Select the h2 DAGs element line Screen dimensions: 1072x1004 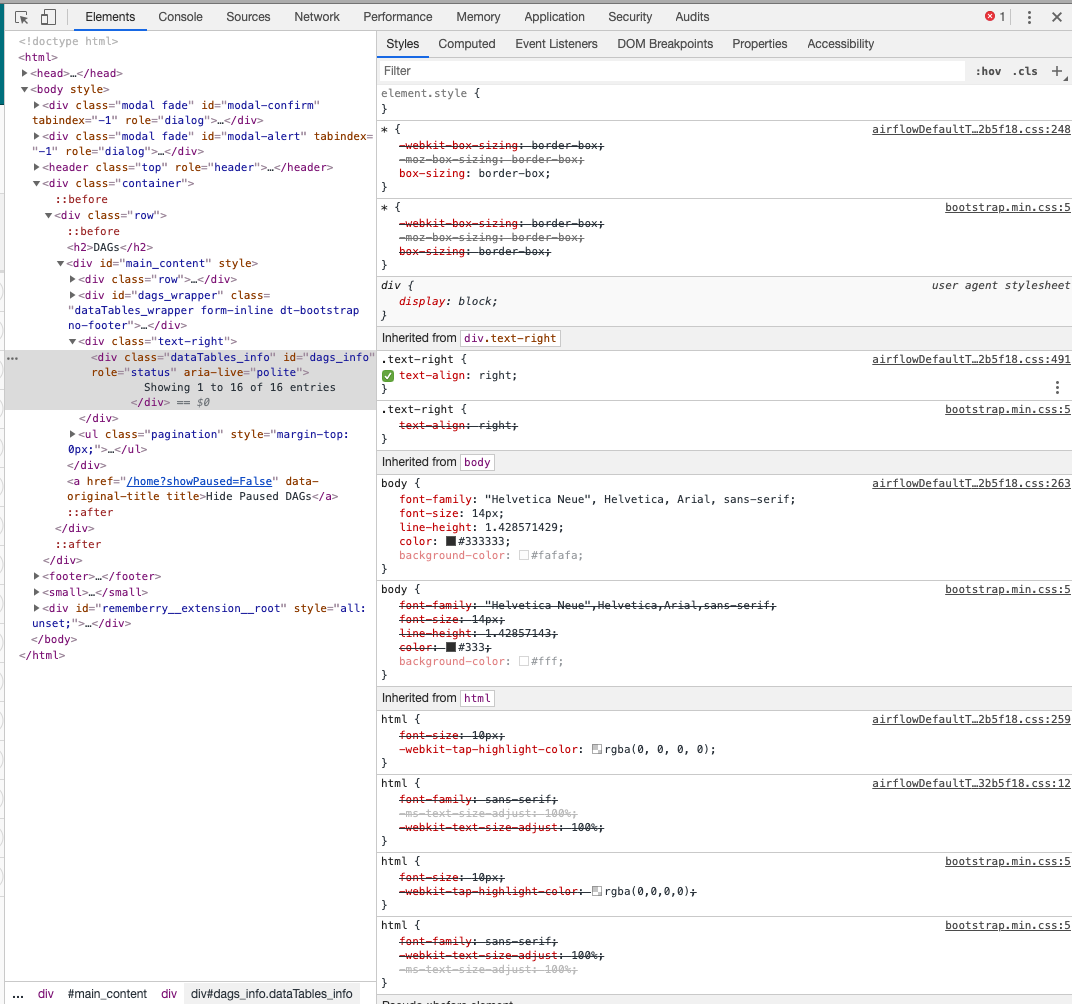tap(110, 247)
